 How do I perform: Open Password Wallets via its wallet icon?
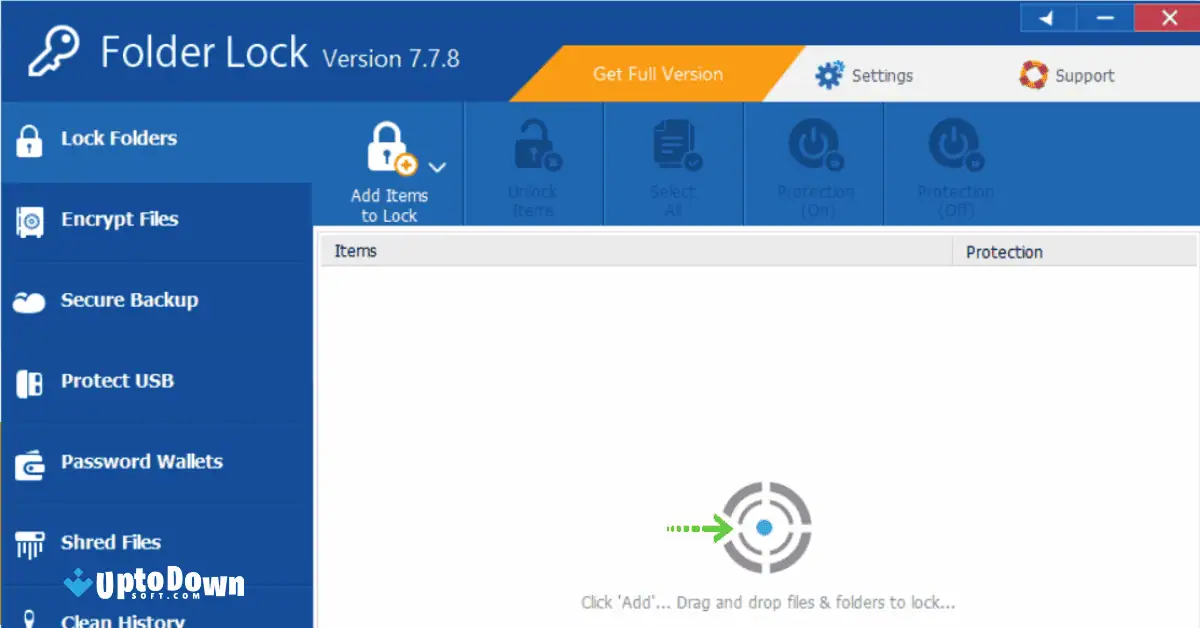point(30,462)
